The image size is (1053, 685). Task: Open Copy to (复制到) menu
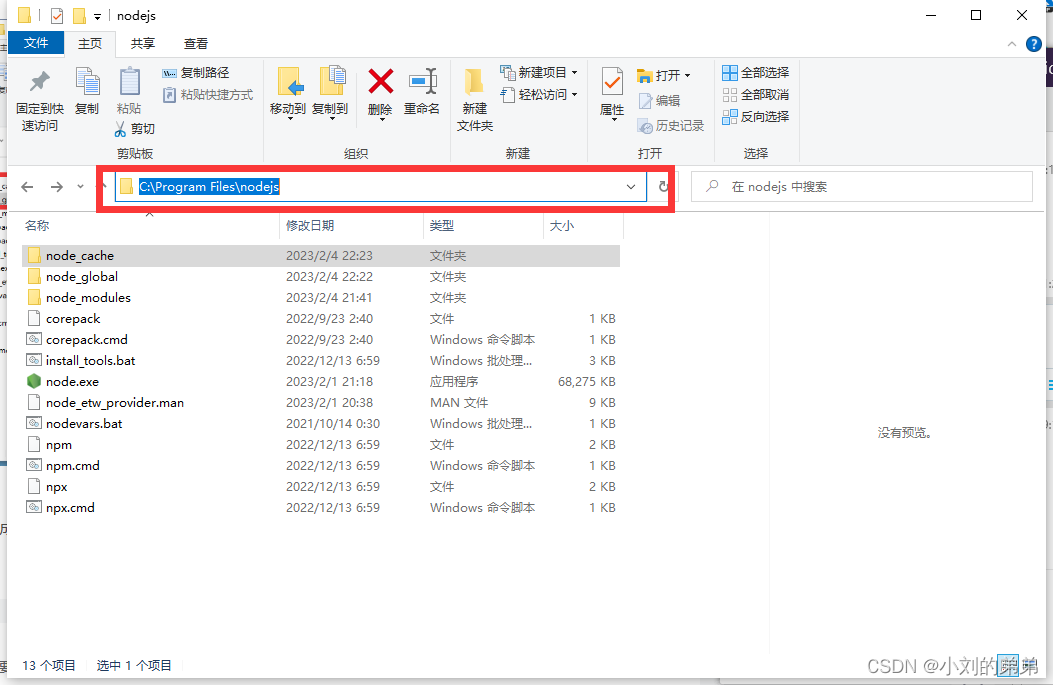coord(330,93)
